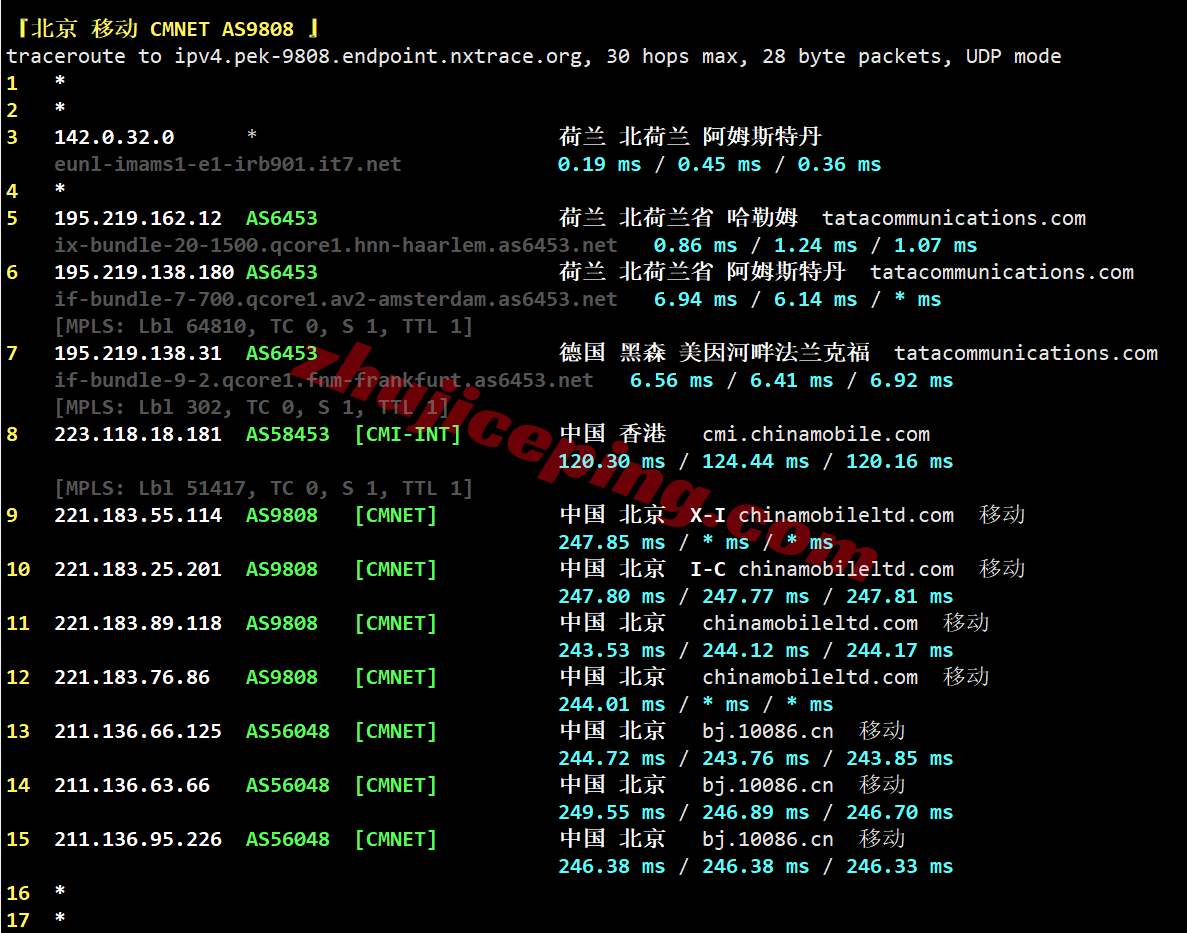Select latency 6.92 ms on hop 7
This screenshot has width=1187, height=933.
[911, 380]
